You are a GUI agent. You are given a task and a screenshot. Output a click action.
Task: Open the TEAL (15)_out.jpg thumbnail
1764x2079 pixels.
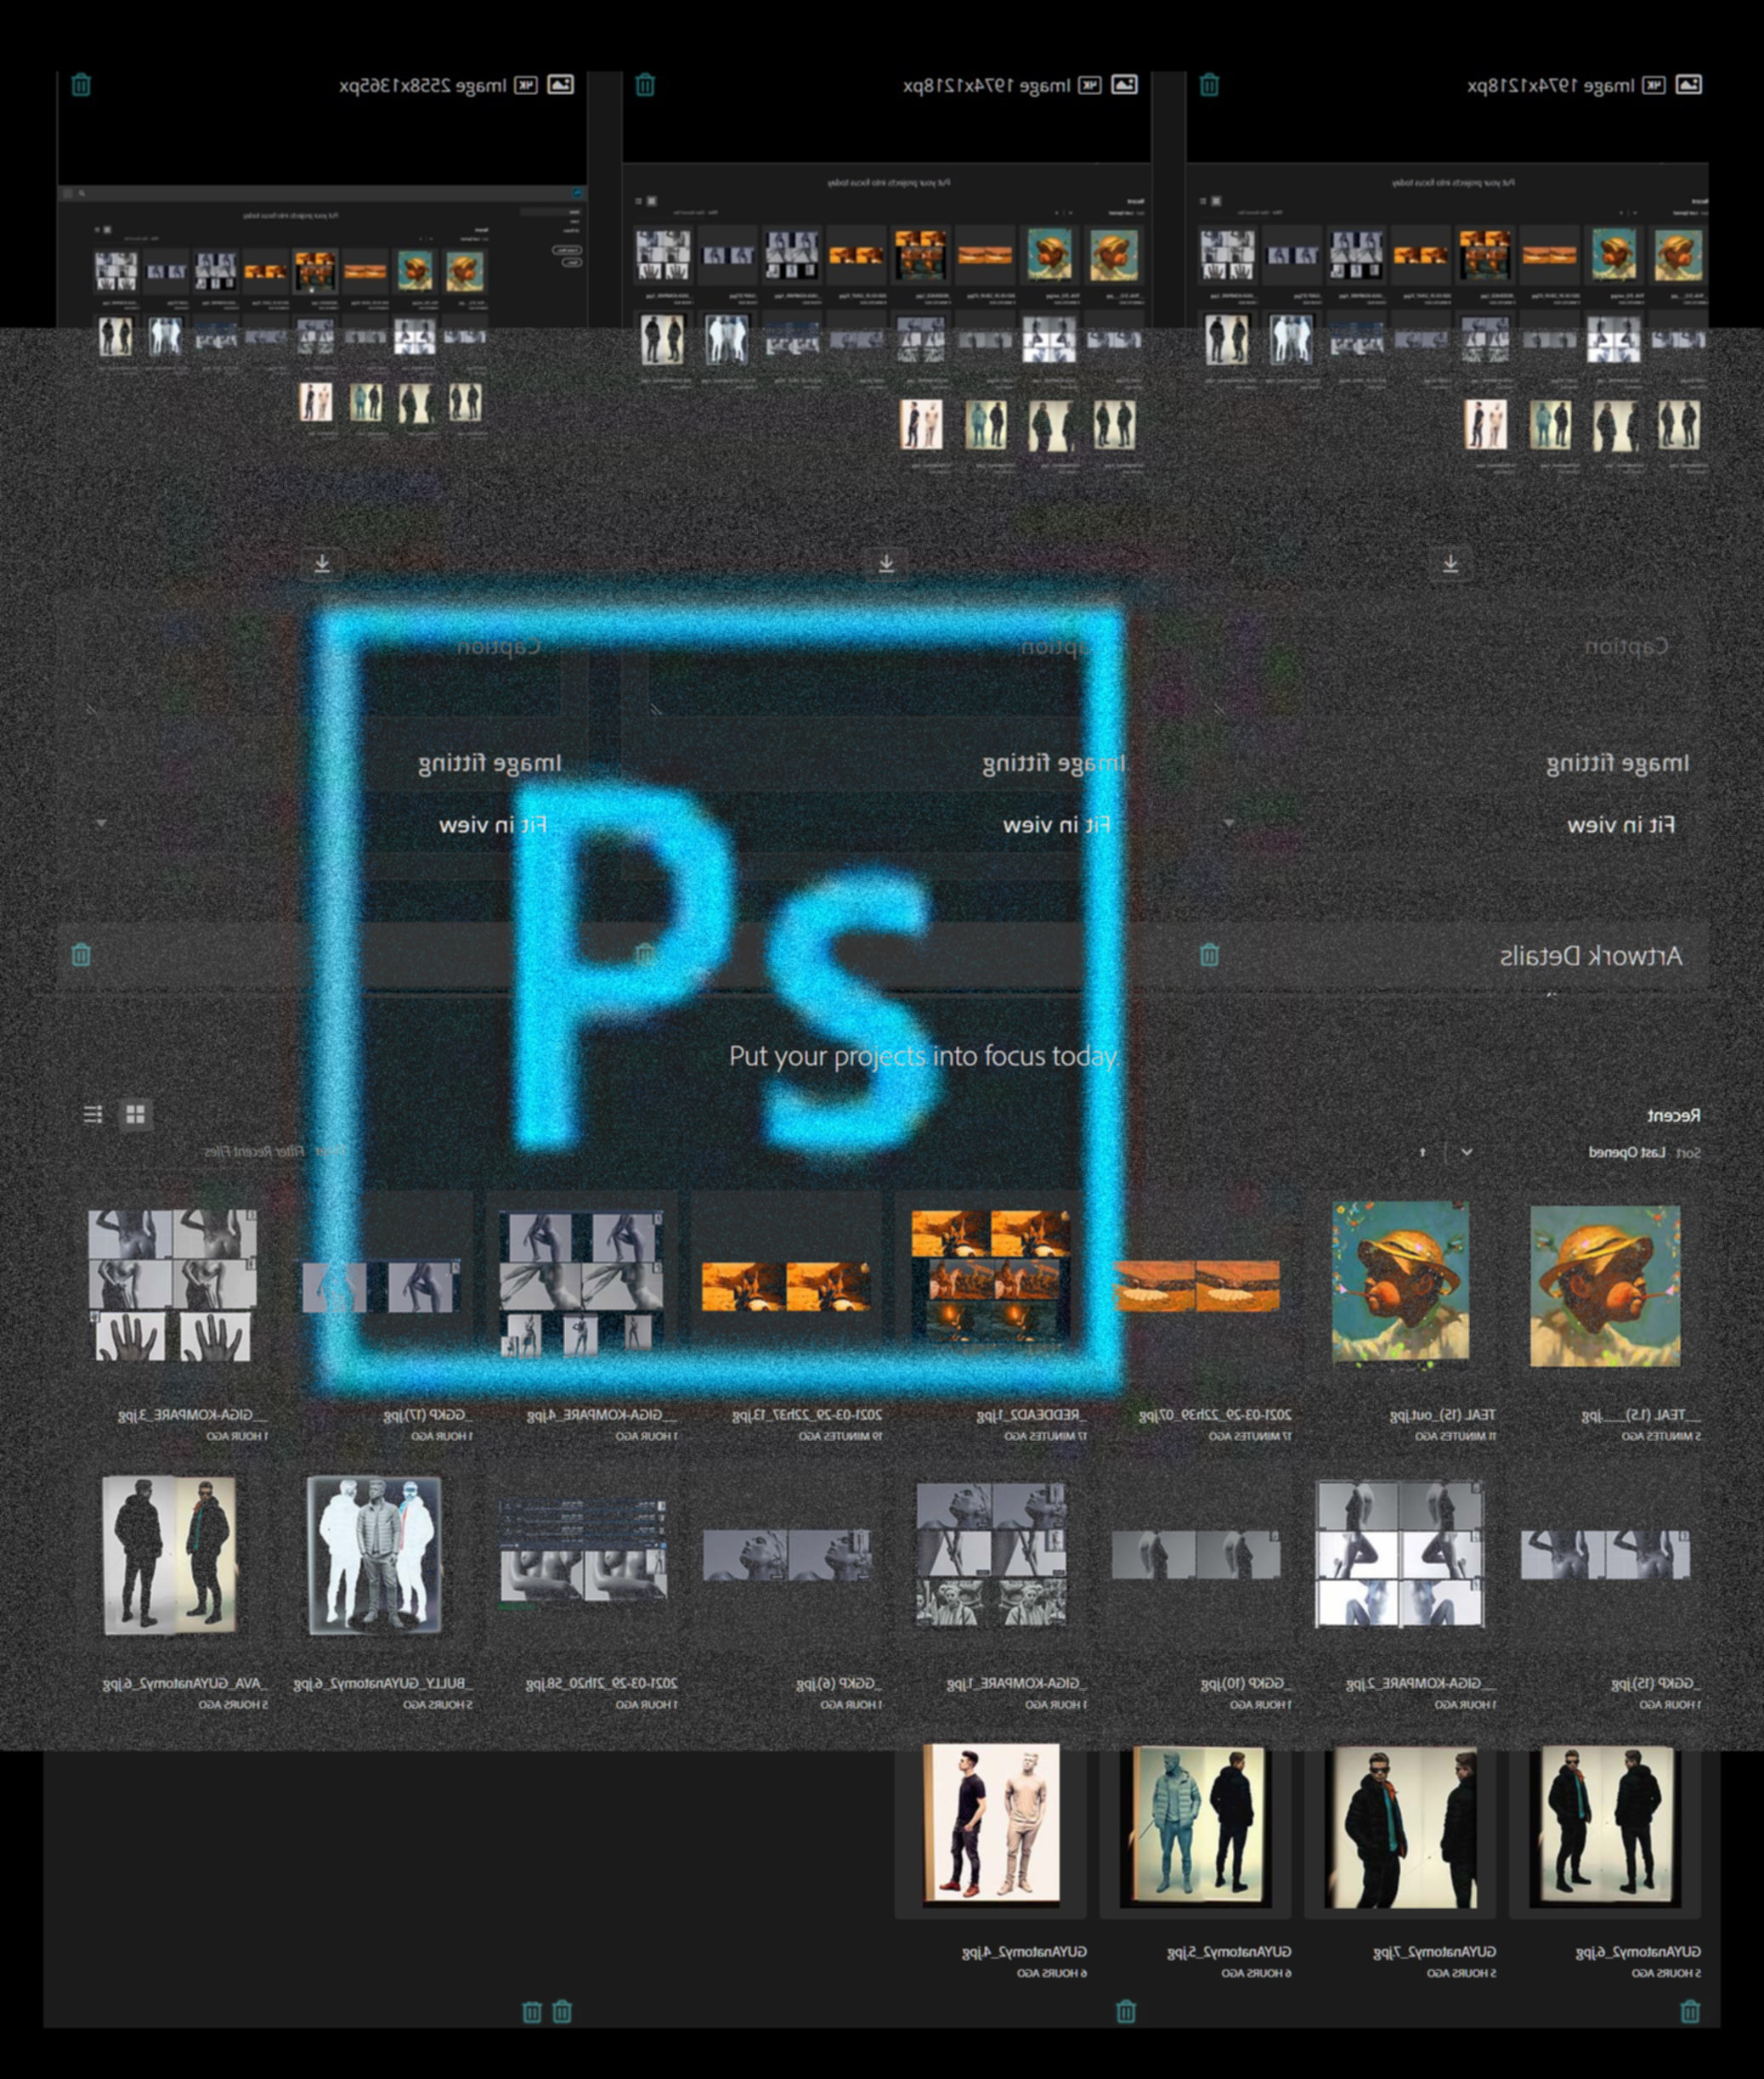(1401, 1282)
